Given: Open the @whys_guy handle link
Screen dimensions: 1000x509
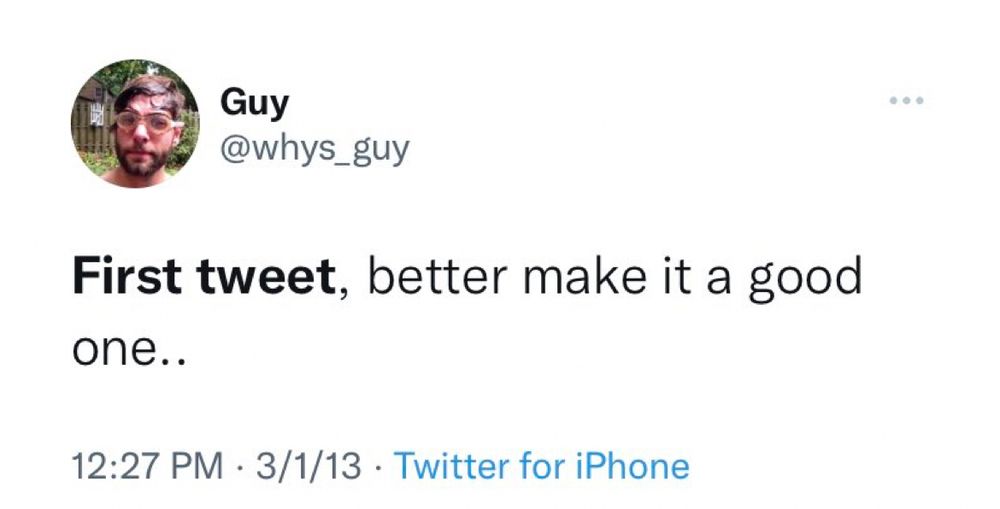Looking at the screenshot, I should 314,150.
